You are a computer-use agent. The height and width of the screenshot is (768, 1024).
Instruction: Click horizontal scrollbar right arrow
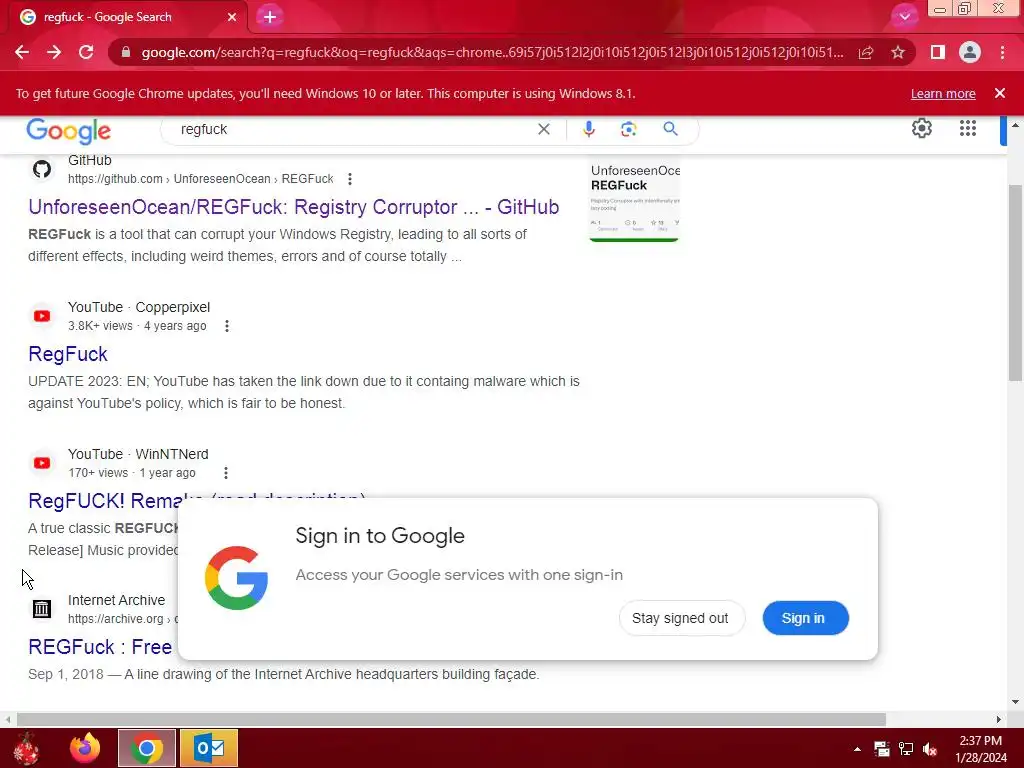(x=999, y=720)
